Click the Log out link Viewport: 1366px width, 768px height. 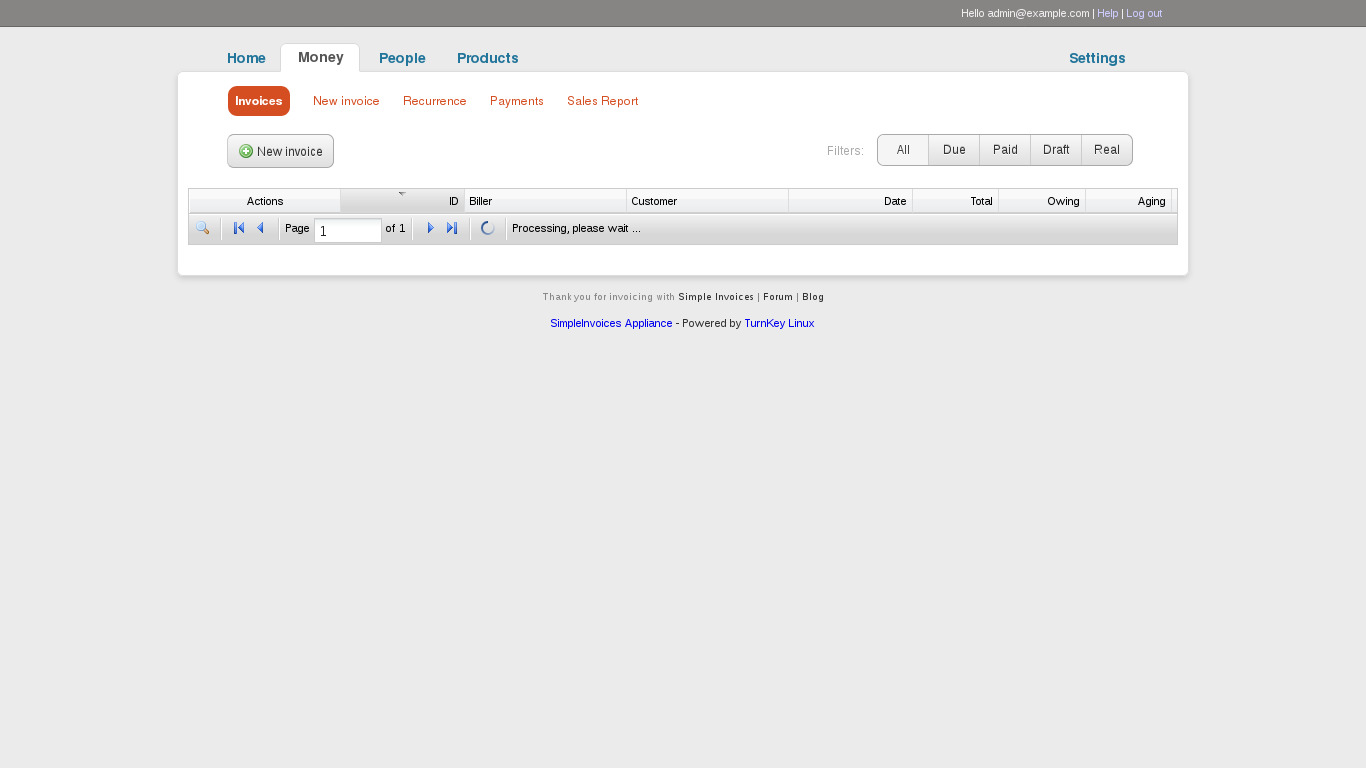pos(1144,13)
